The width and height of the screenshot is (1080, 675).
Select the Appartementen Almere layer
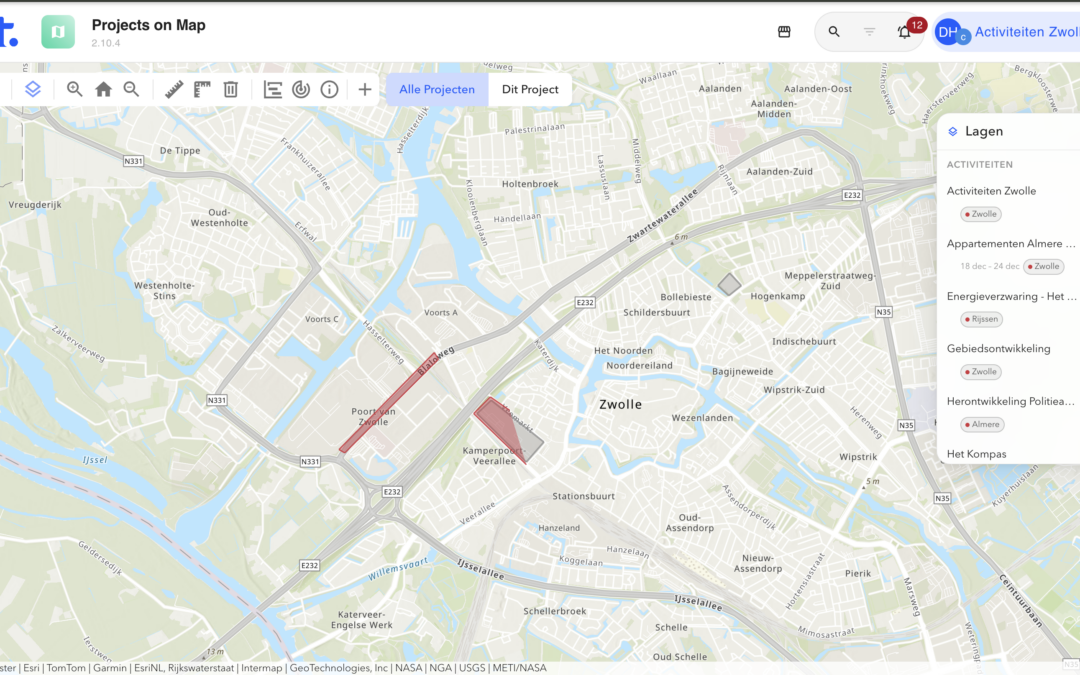pyautogui.click(x=1010, y=243)
